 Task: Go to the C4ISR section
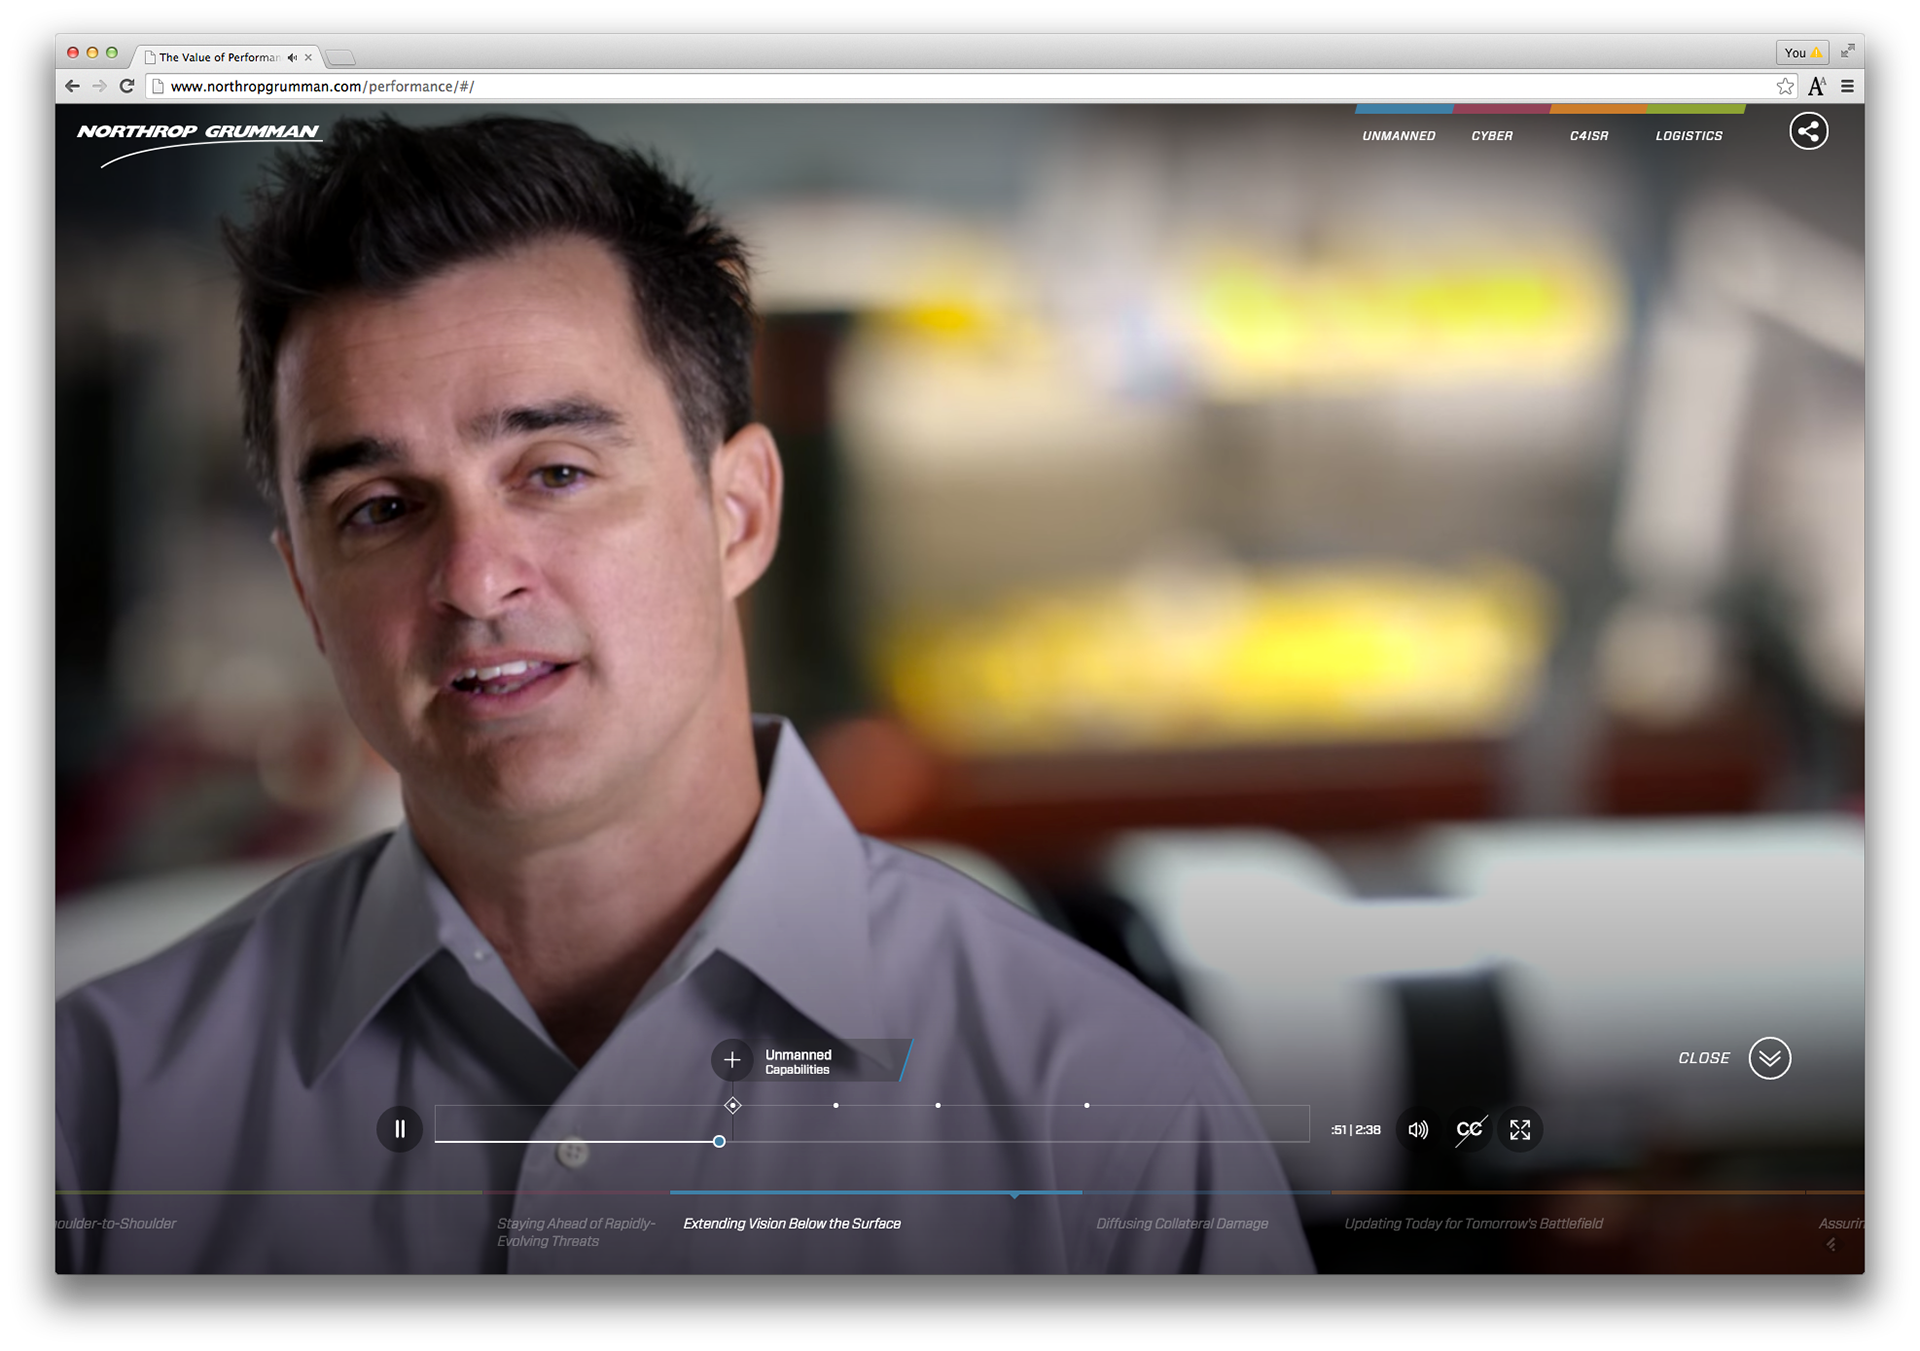point(1588,136)
